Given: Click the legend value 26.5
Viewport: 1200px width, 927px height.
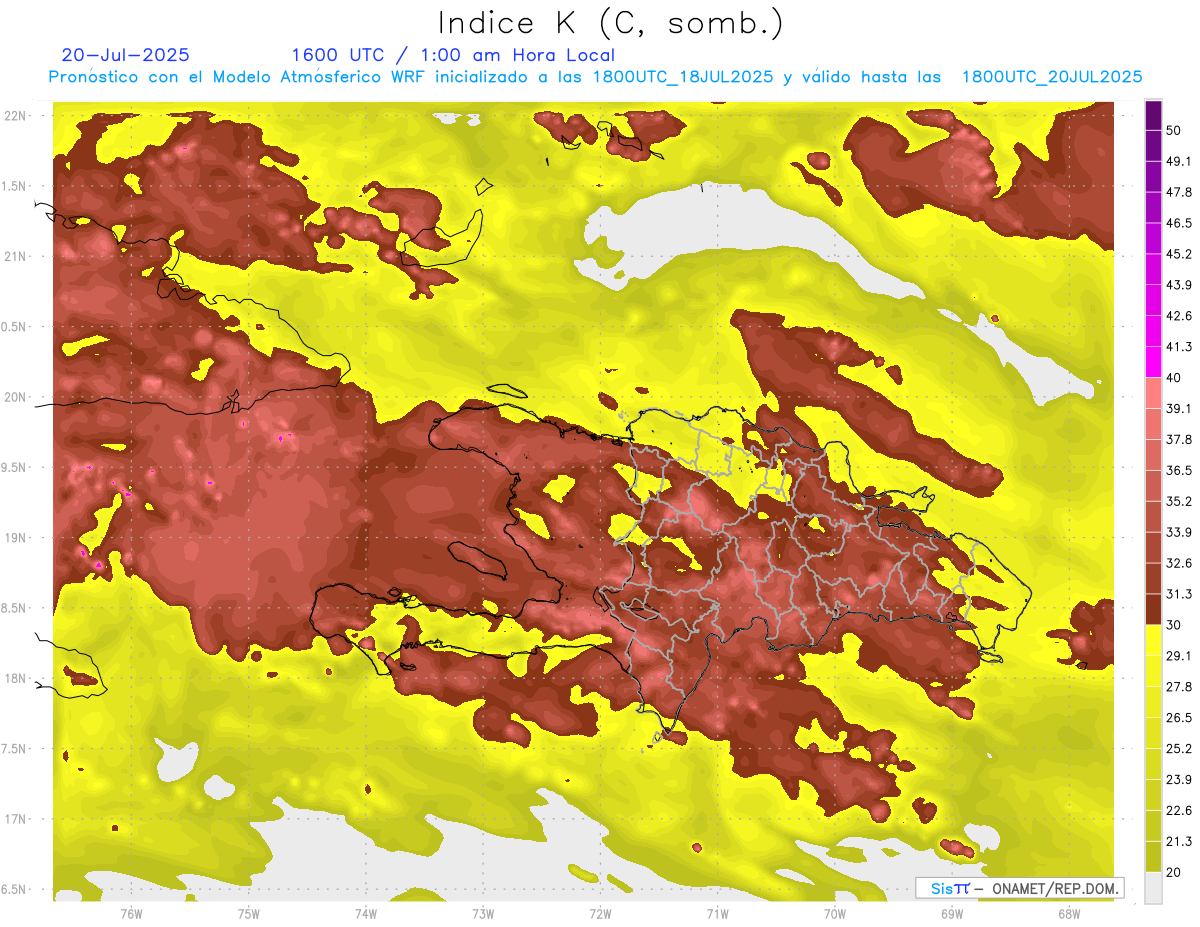Looking at the screenshot, I should point(1178,717).
